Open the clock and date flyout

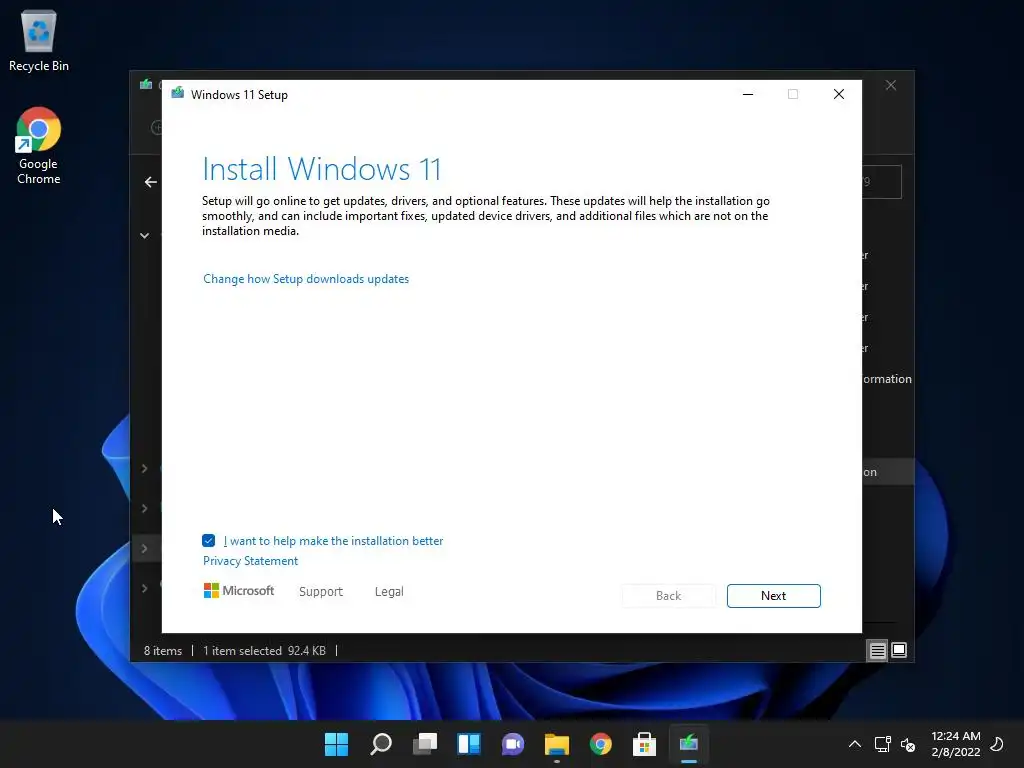pos(955,744)
